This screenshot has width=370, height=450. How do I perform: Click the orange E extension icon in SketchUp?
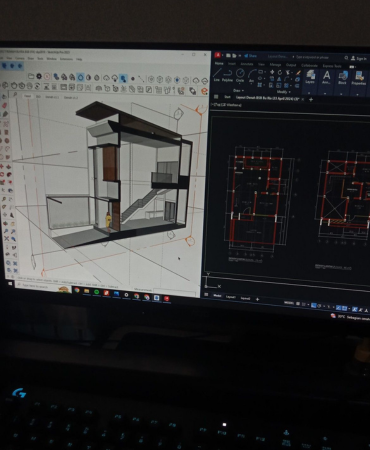pyautogui.click(x=204, y=91)
